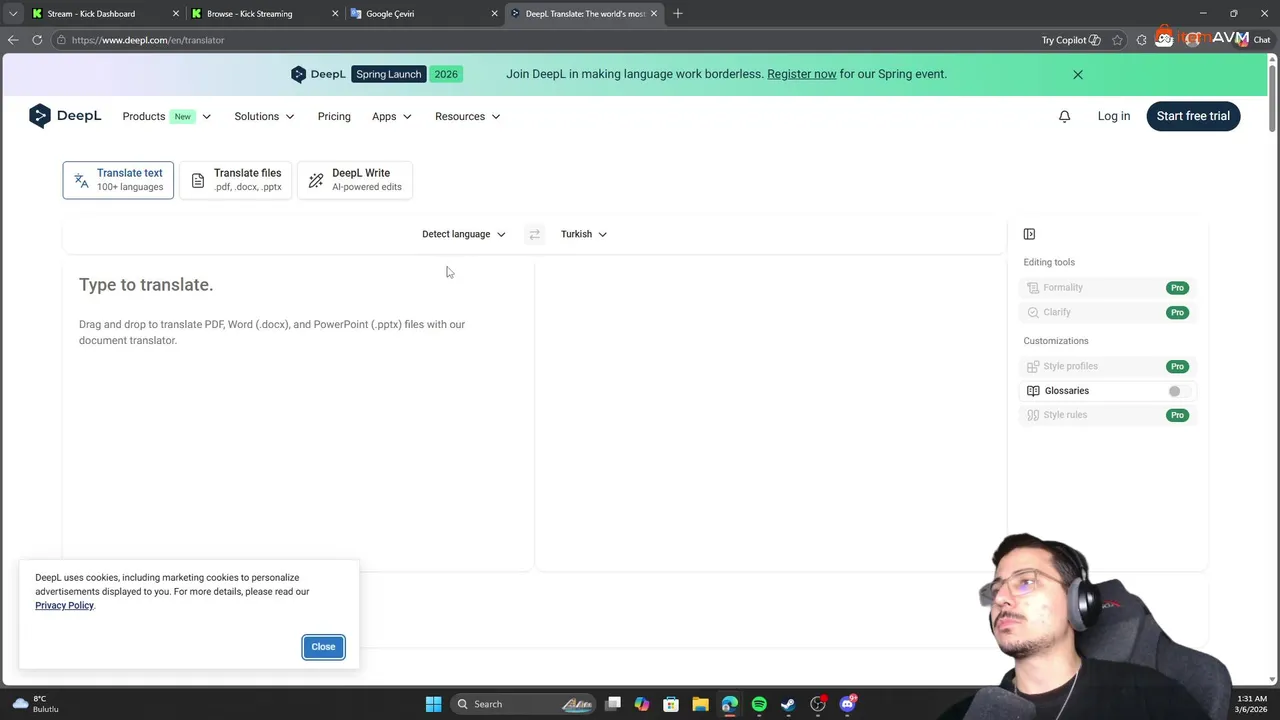Open File Explorer from the taskbar

tap(700, 704)
